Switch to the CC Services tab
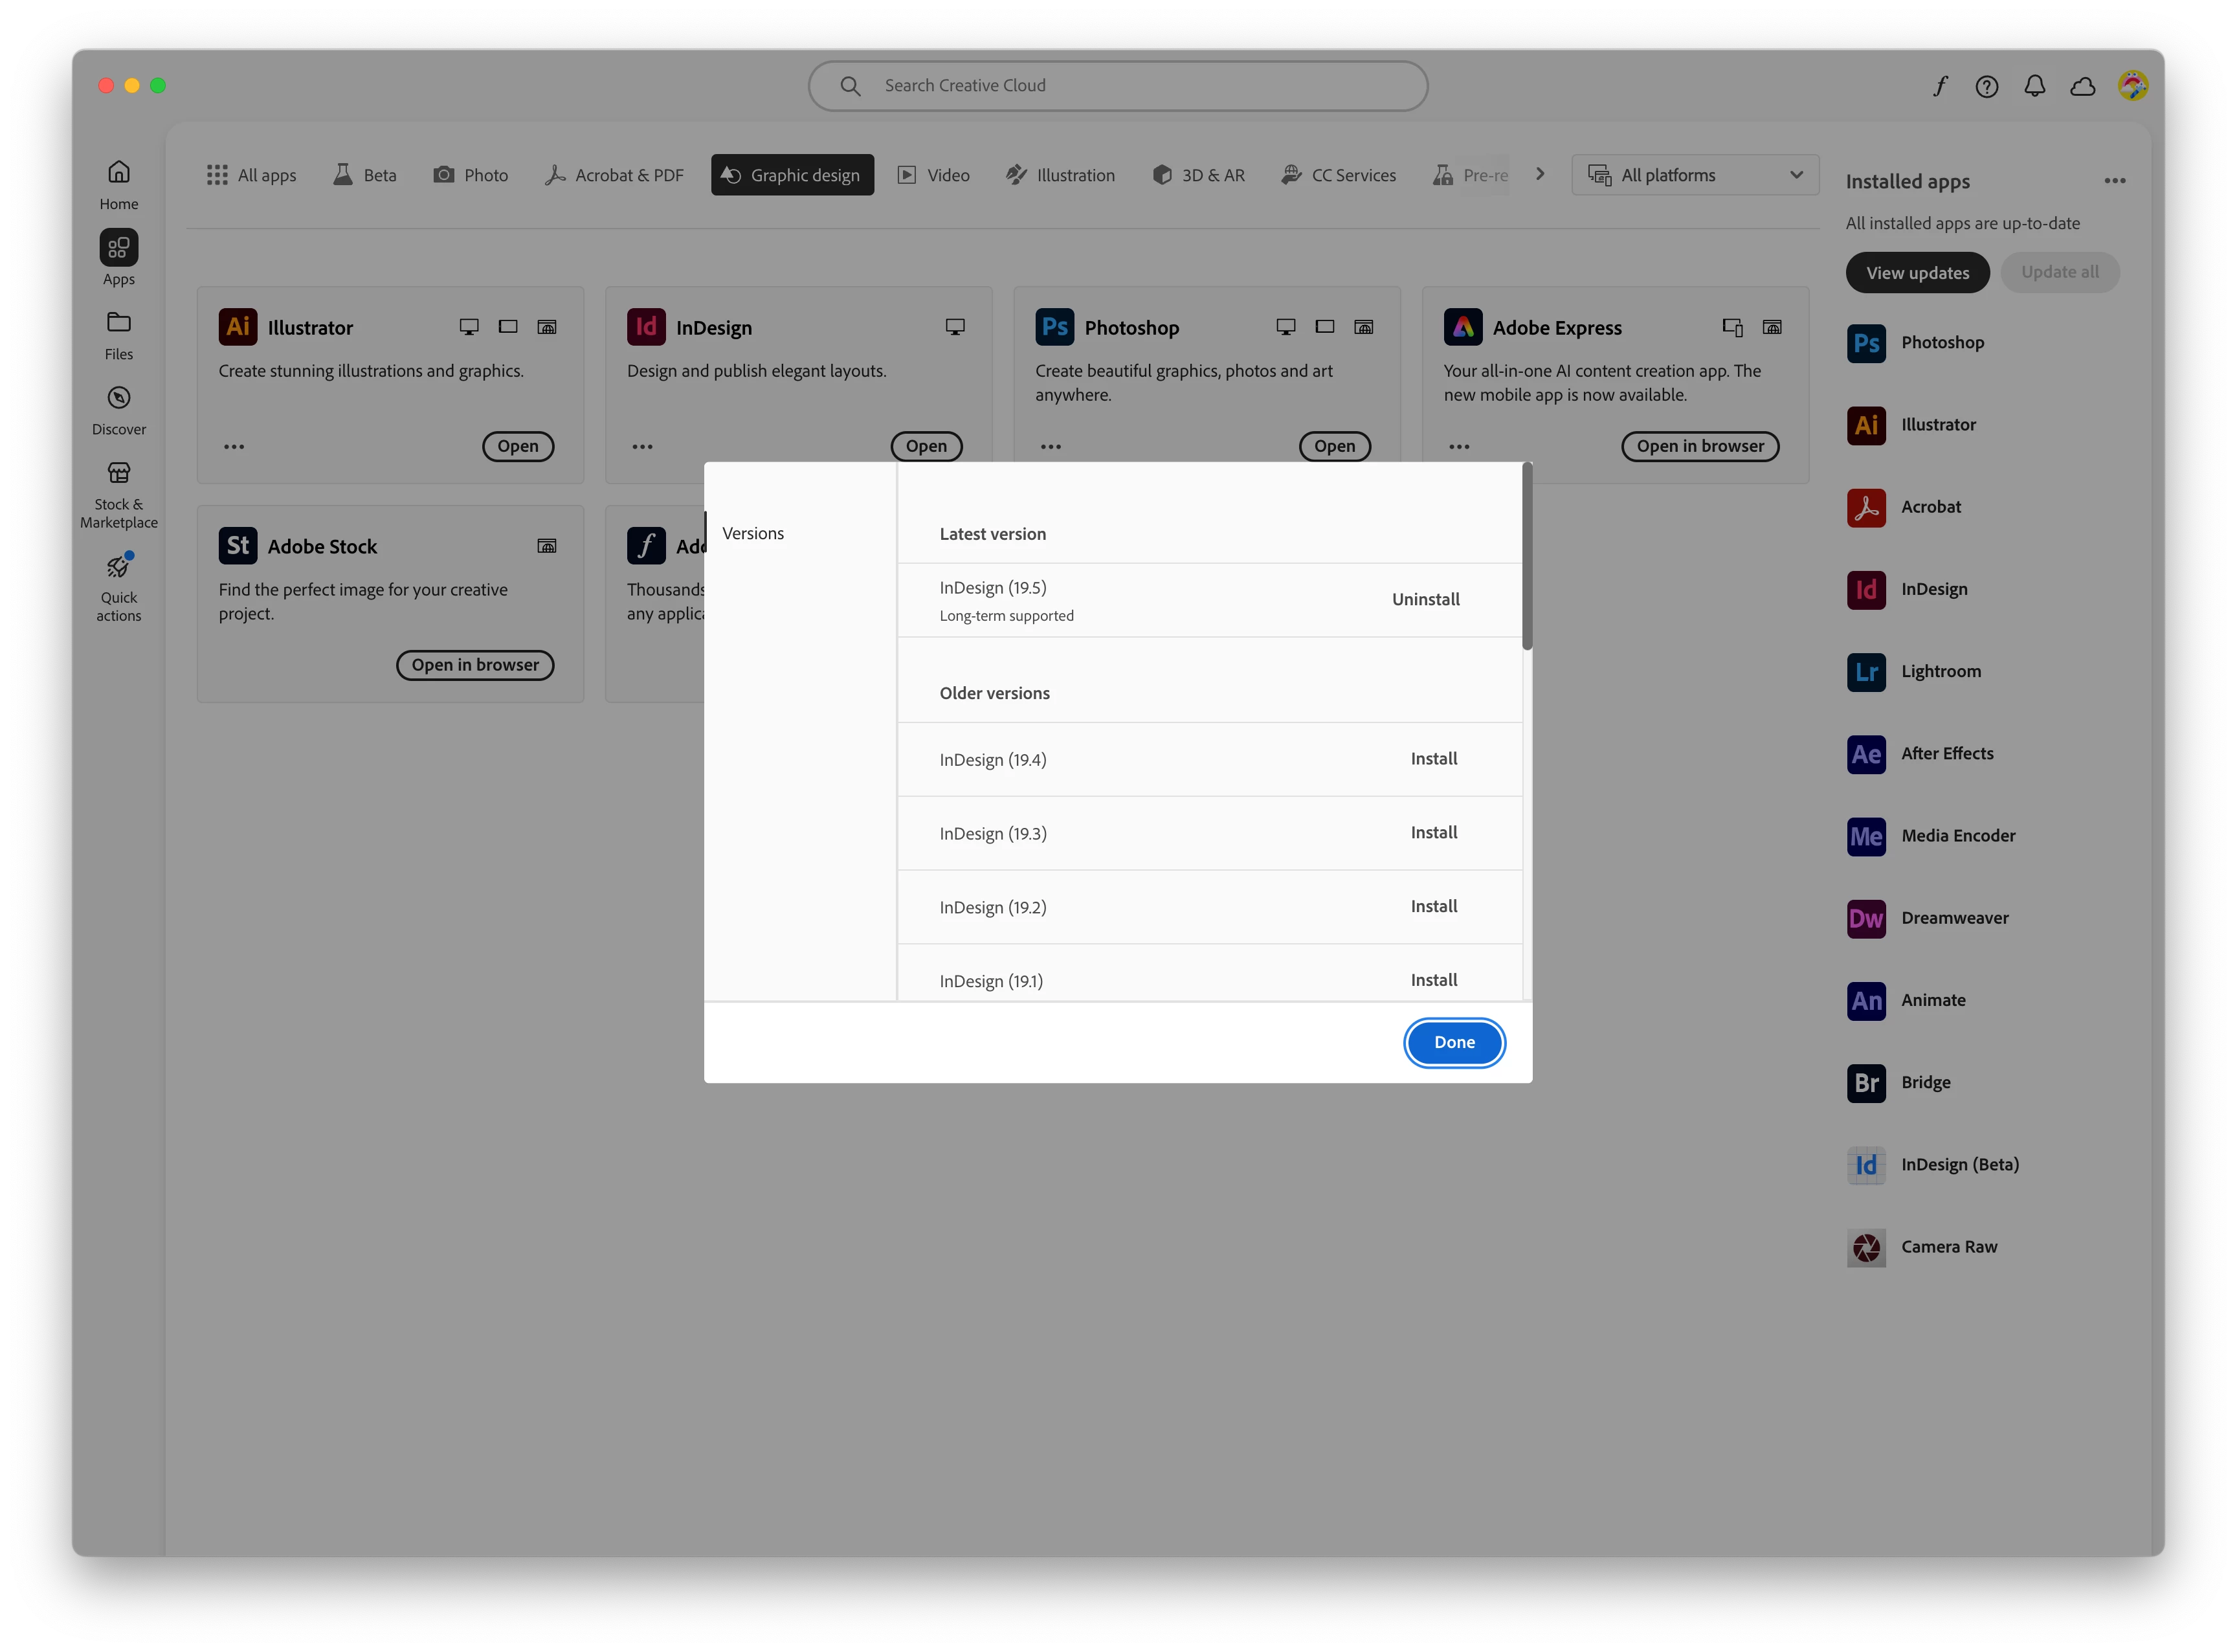 coord(1338,175)
